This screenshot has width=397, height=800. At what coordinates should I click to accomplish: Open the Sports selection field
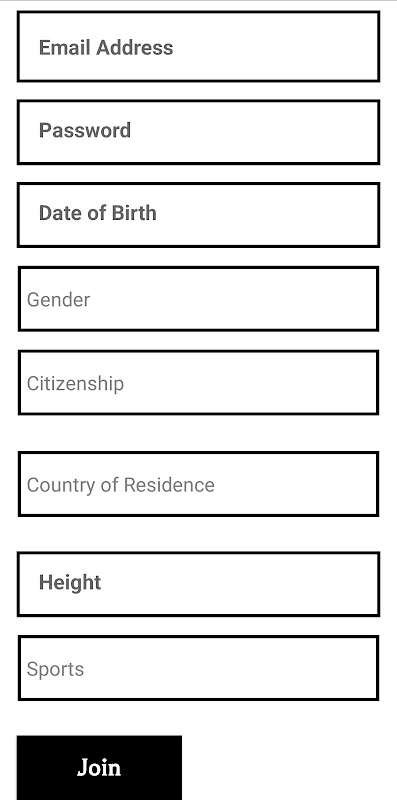coord(198,668)
